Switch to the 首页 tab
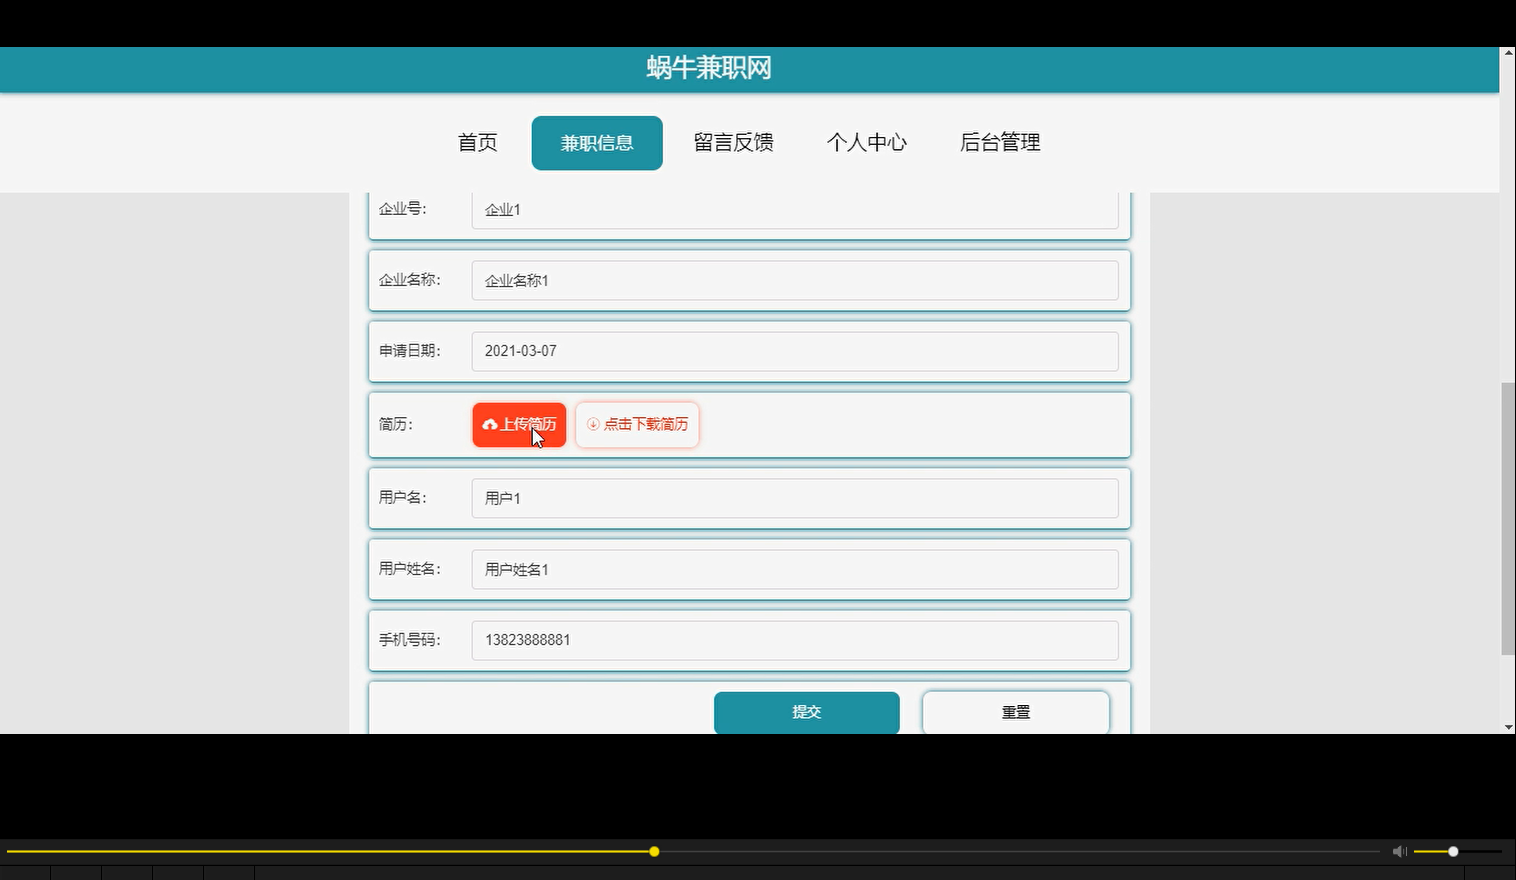 (476, 142)
